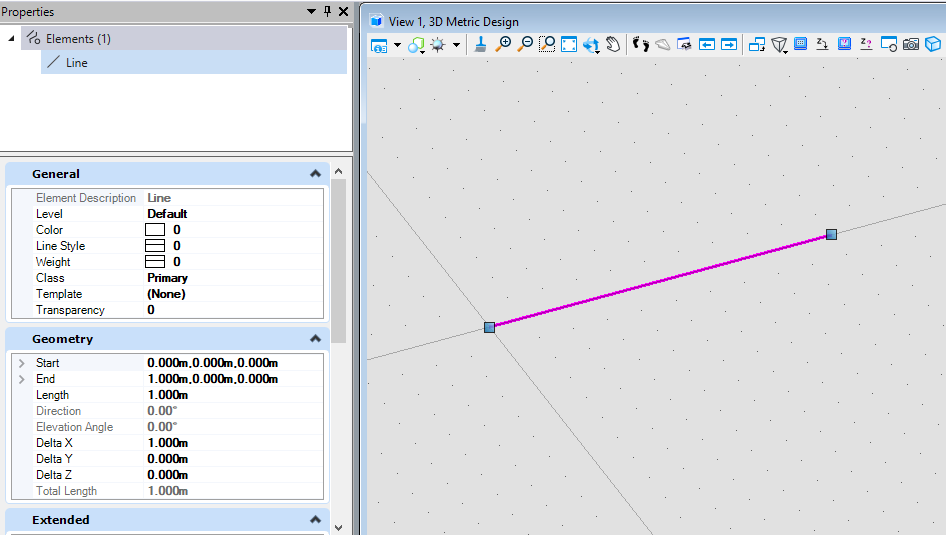Click the View 1 window cube icon
This screenshot has width=946, height=535.
pos(377,21)
